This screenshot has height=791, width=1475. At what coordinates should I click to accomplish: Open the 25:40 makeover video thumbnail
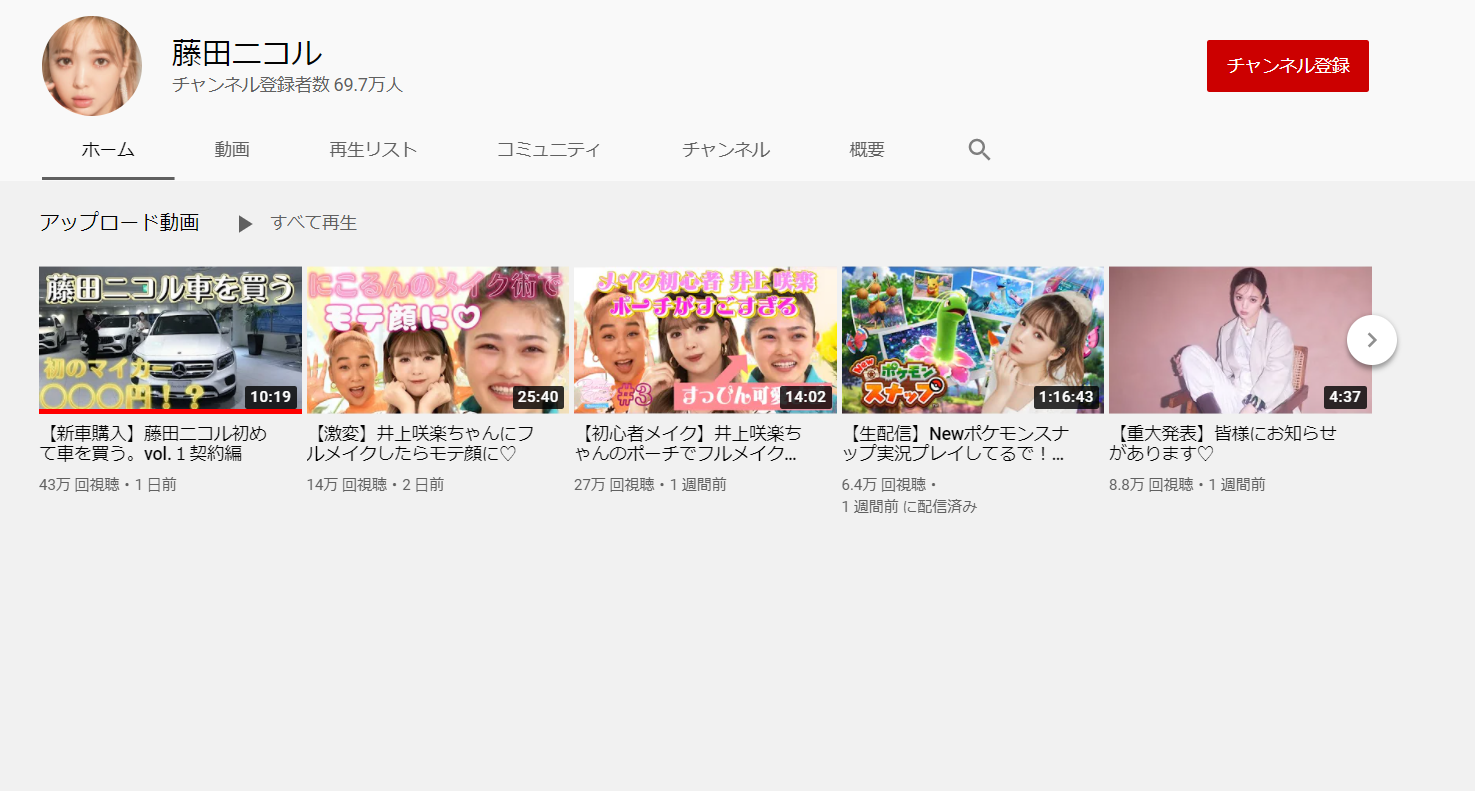(438, 340)
